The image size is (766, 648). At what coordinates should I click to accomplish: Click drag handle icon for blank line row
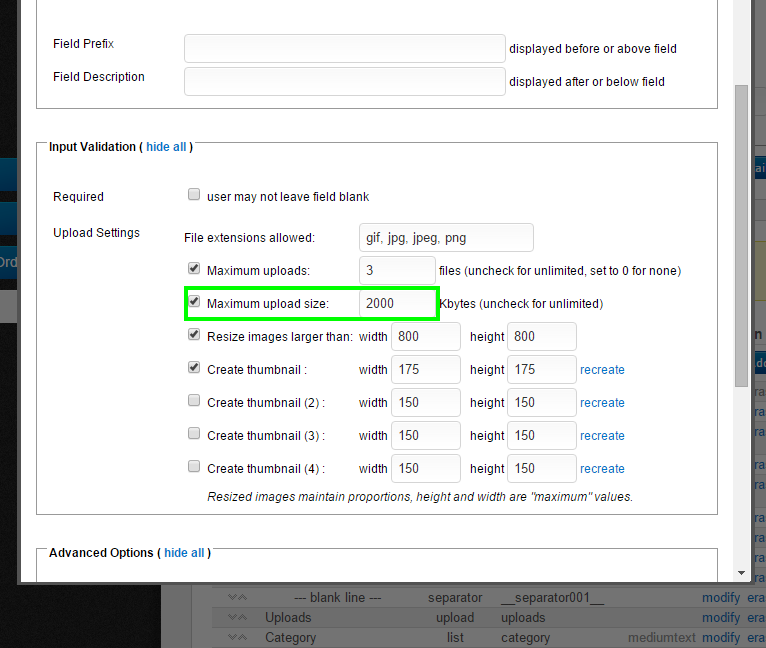237,598
